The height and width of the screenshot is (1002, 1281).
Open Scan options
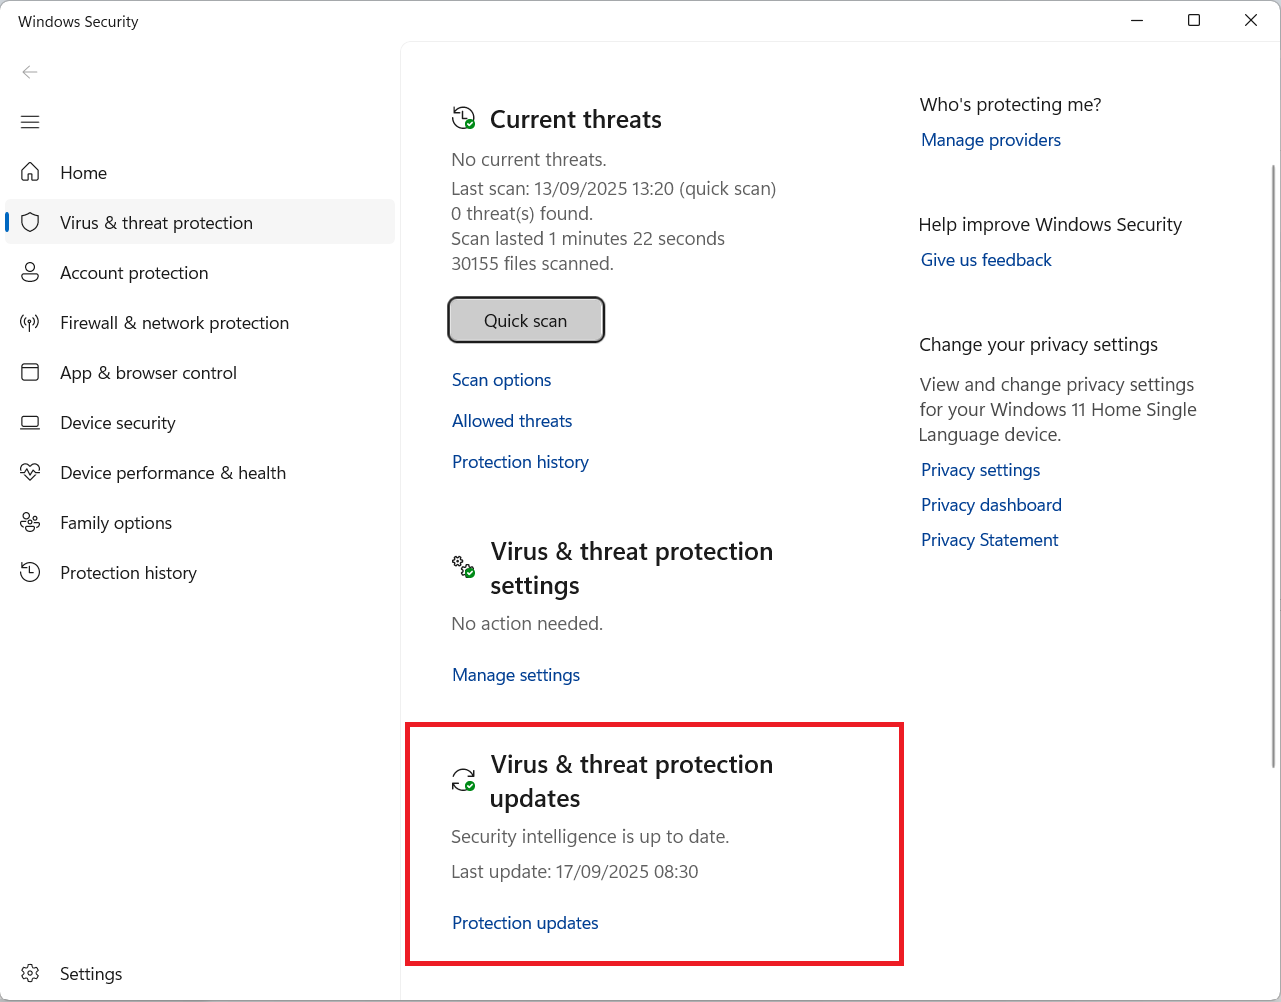[501, 380]
